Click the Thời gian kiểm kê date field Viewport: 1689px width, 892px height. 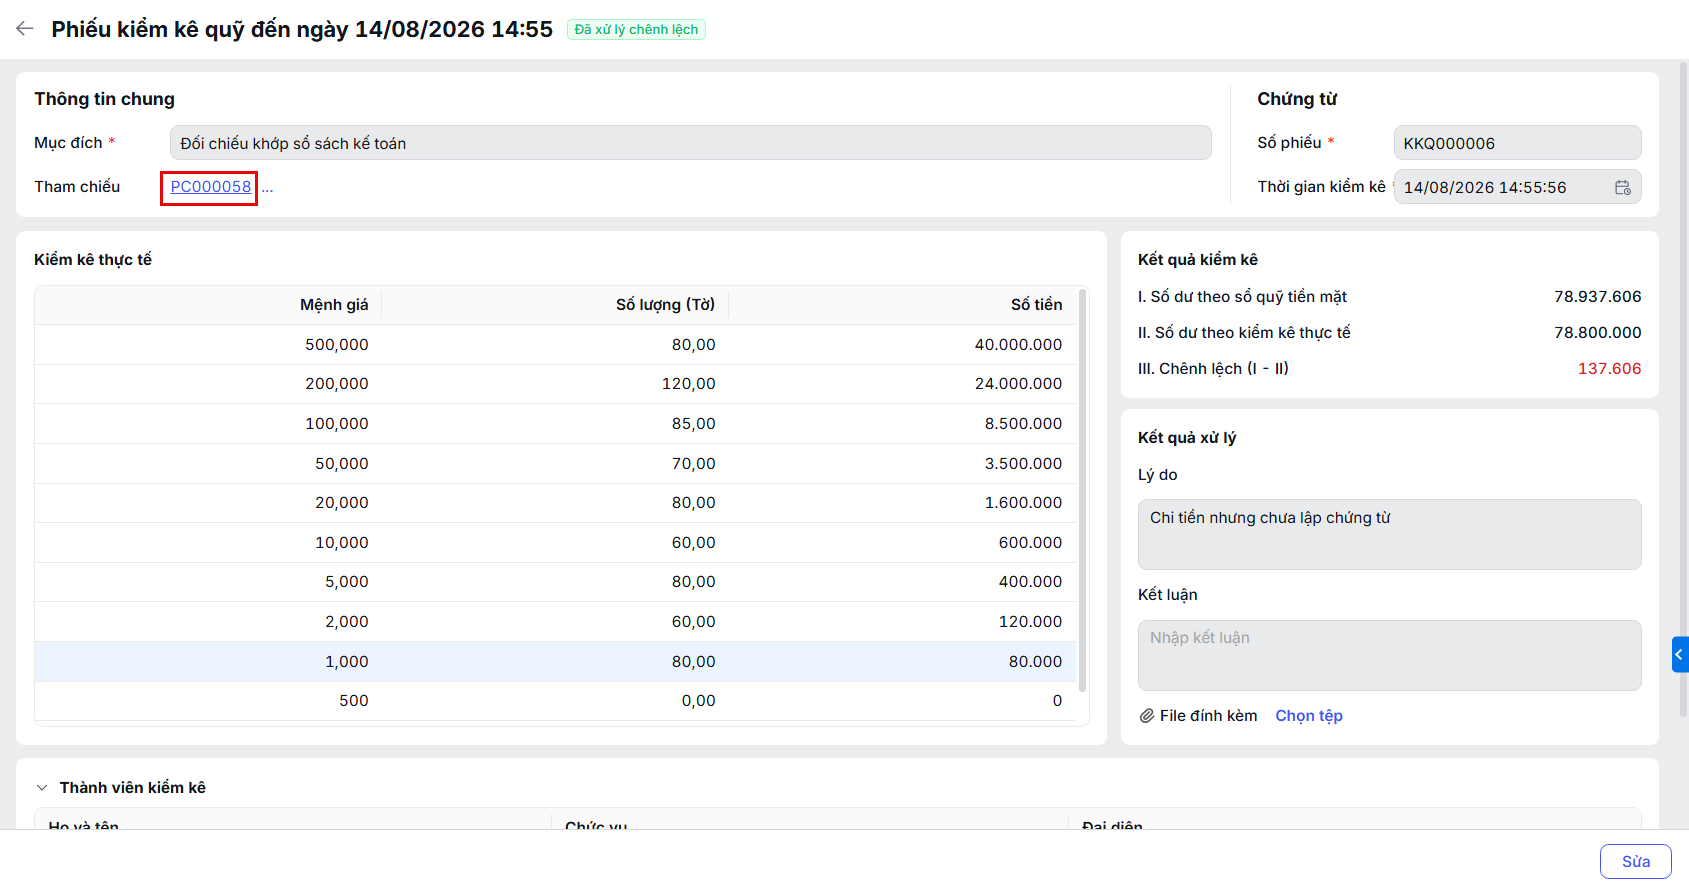[1517, 187]
